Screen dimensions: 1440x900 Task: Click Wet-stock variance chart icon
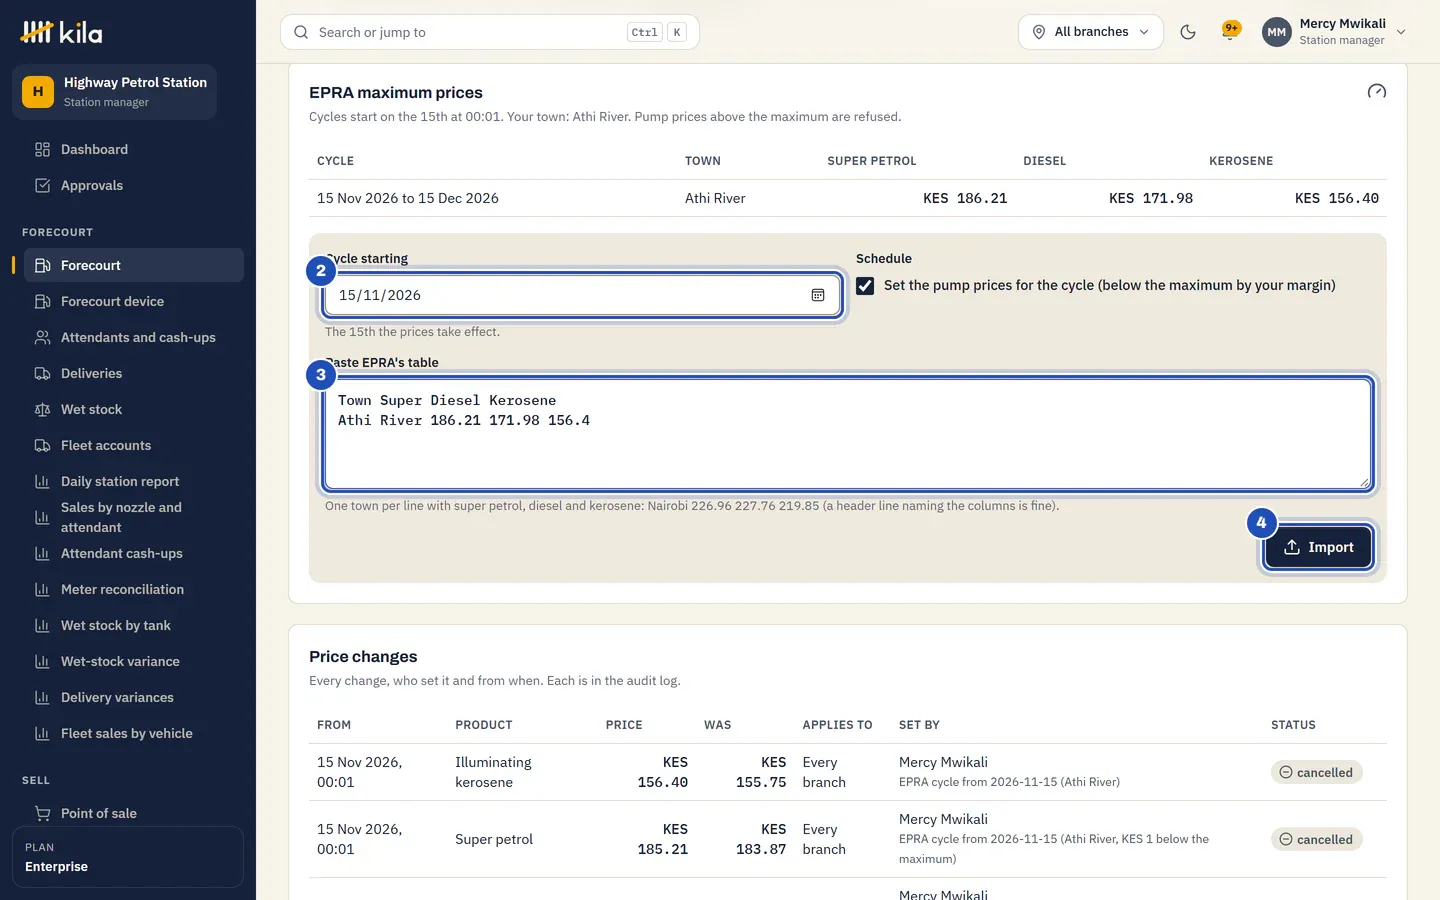click(x=42, y=661)
